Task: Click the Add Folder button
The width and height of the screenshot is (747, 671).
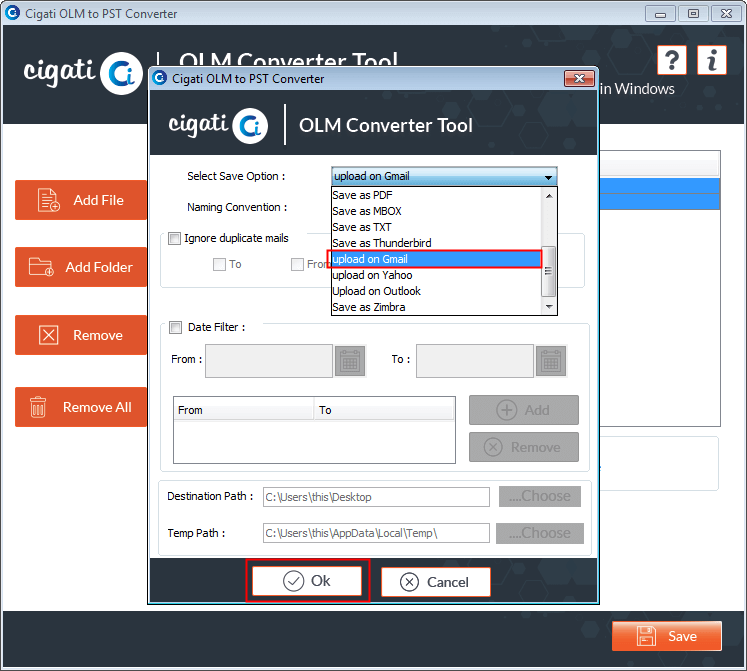Action: point(81,267)
